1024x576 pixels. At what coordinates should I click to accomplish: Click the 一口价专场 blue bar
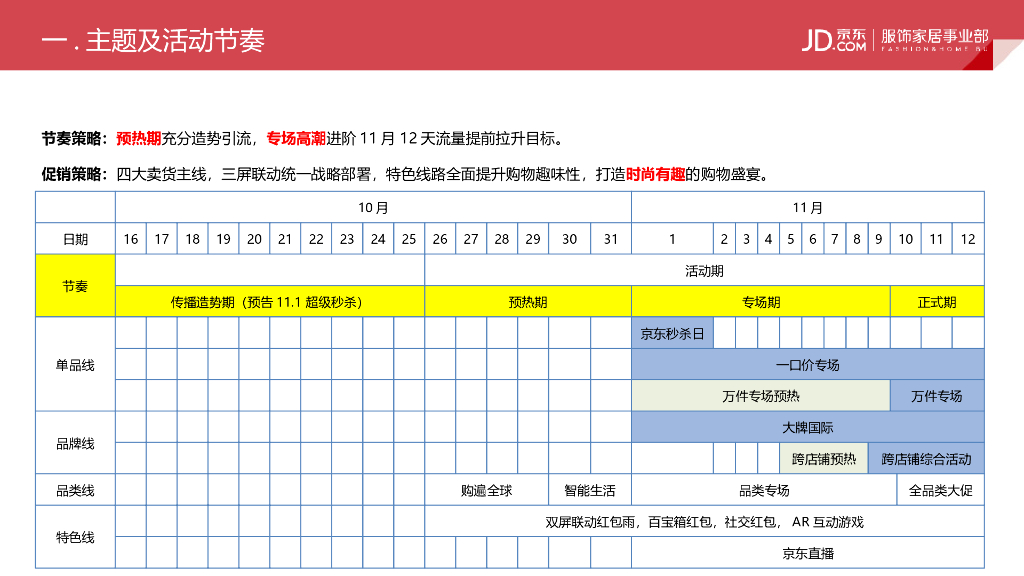click(808, 365)
